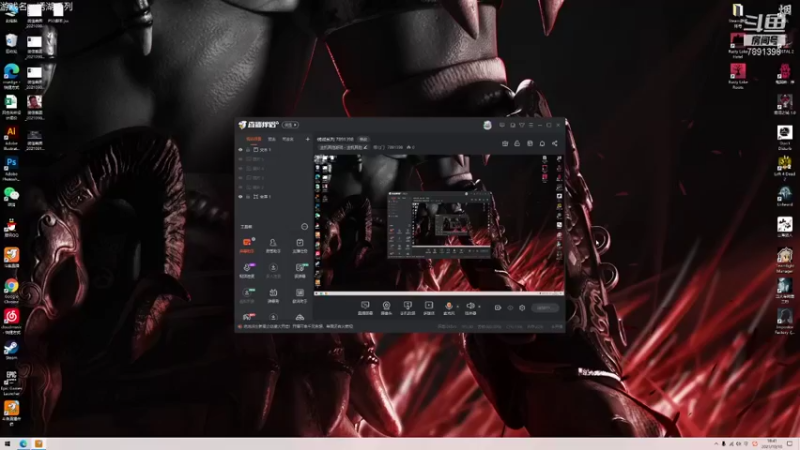The height and width of the screenshot is (450, 800).
Task: Open the filmstrip tool with green badge
Action: tap(299, 269)
